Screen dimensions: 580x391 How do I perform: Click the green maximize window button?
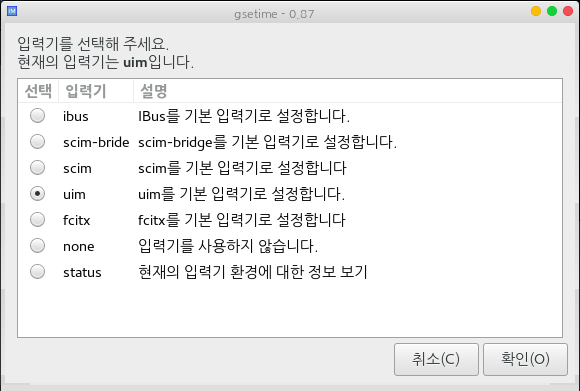pyautogui.click(x=552, y=11)
